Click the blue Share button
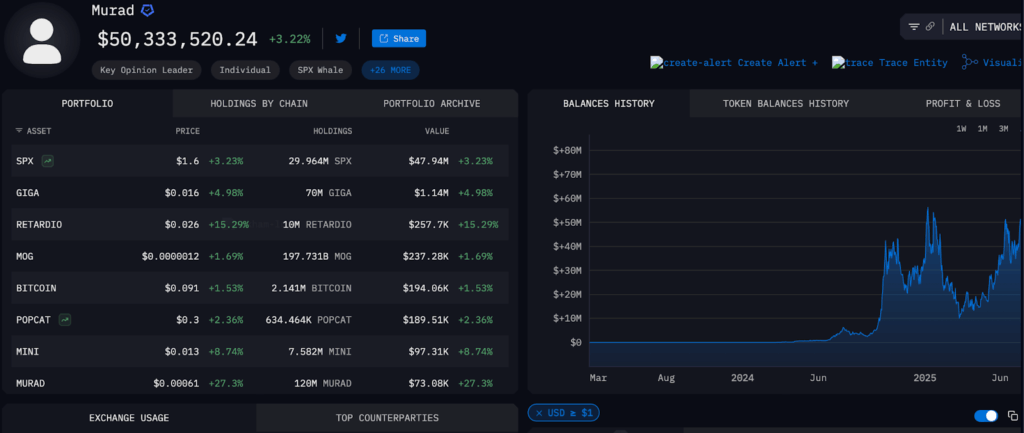This screenshot has height=433, width=1024. [x=398, y=39]
